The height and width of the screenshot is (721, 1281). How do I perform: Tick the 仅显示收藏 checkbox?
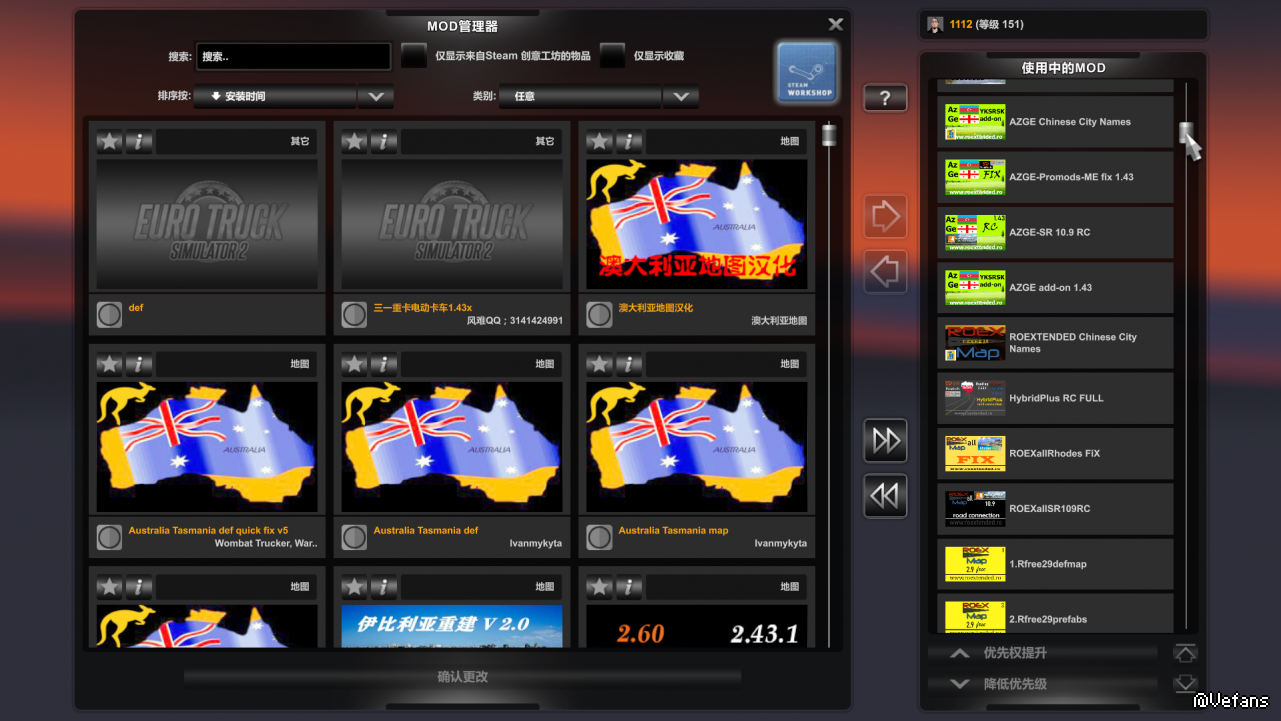tap(613, 56)
